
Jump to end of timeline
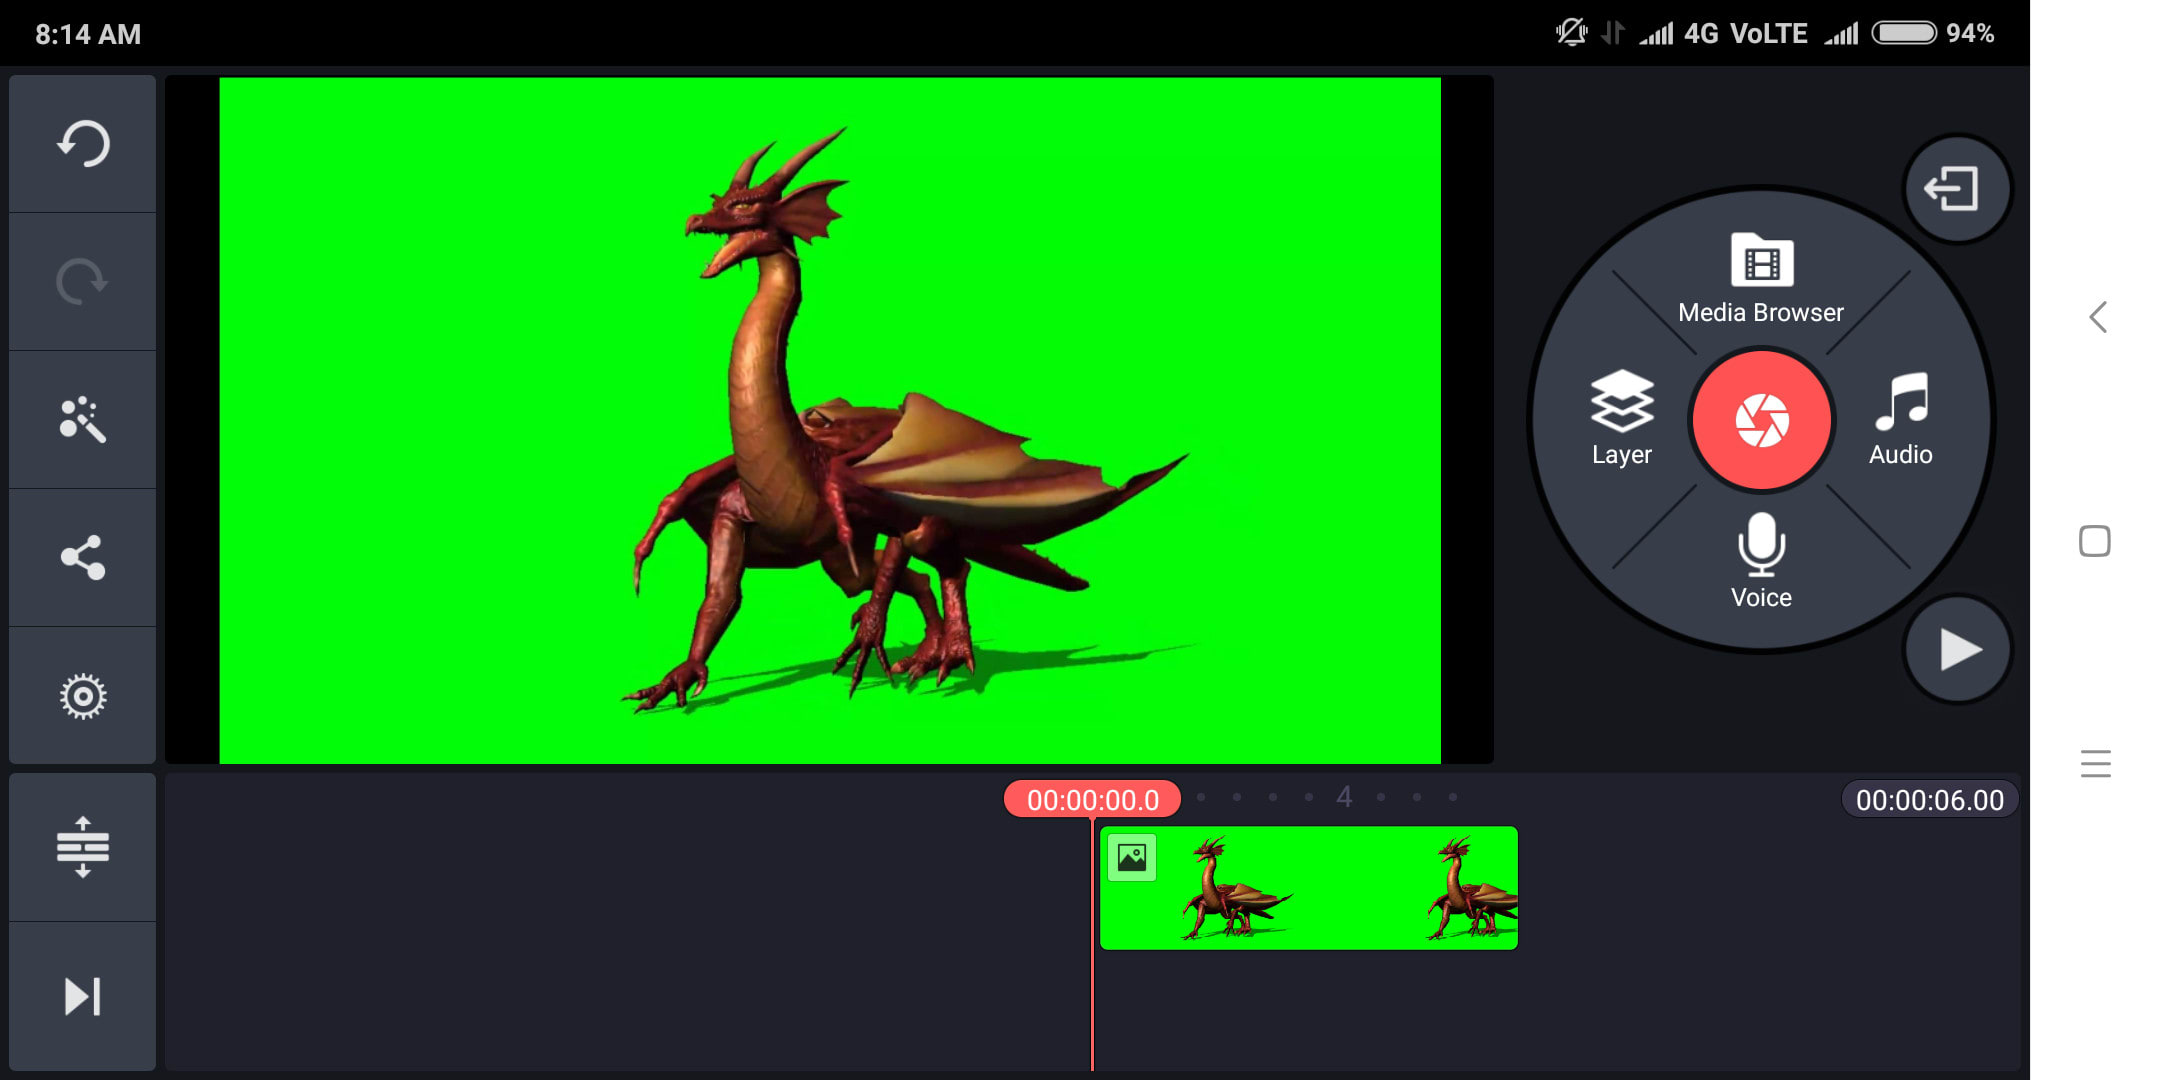pos(83,996)
